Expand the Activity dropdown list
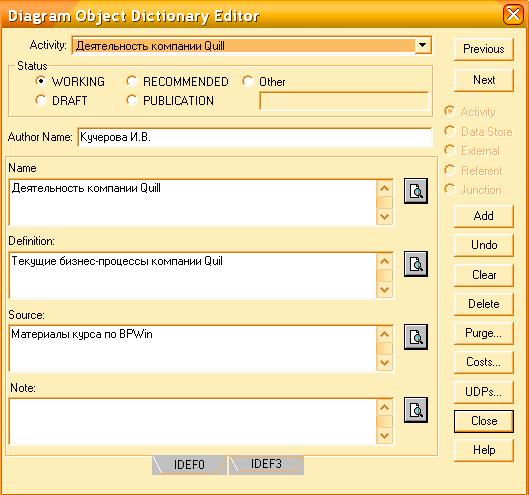Image resolution: width=529 pixels, height=495 pixels. 423,45
